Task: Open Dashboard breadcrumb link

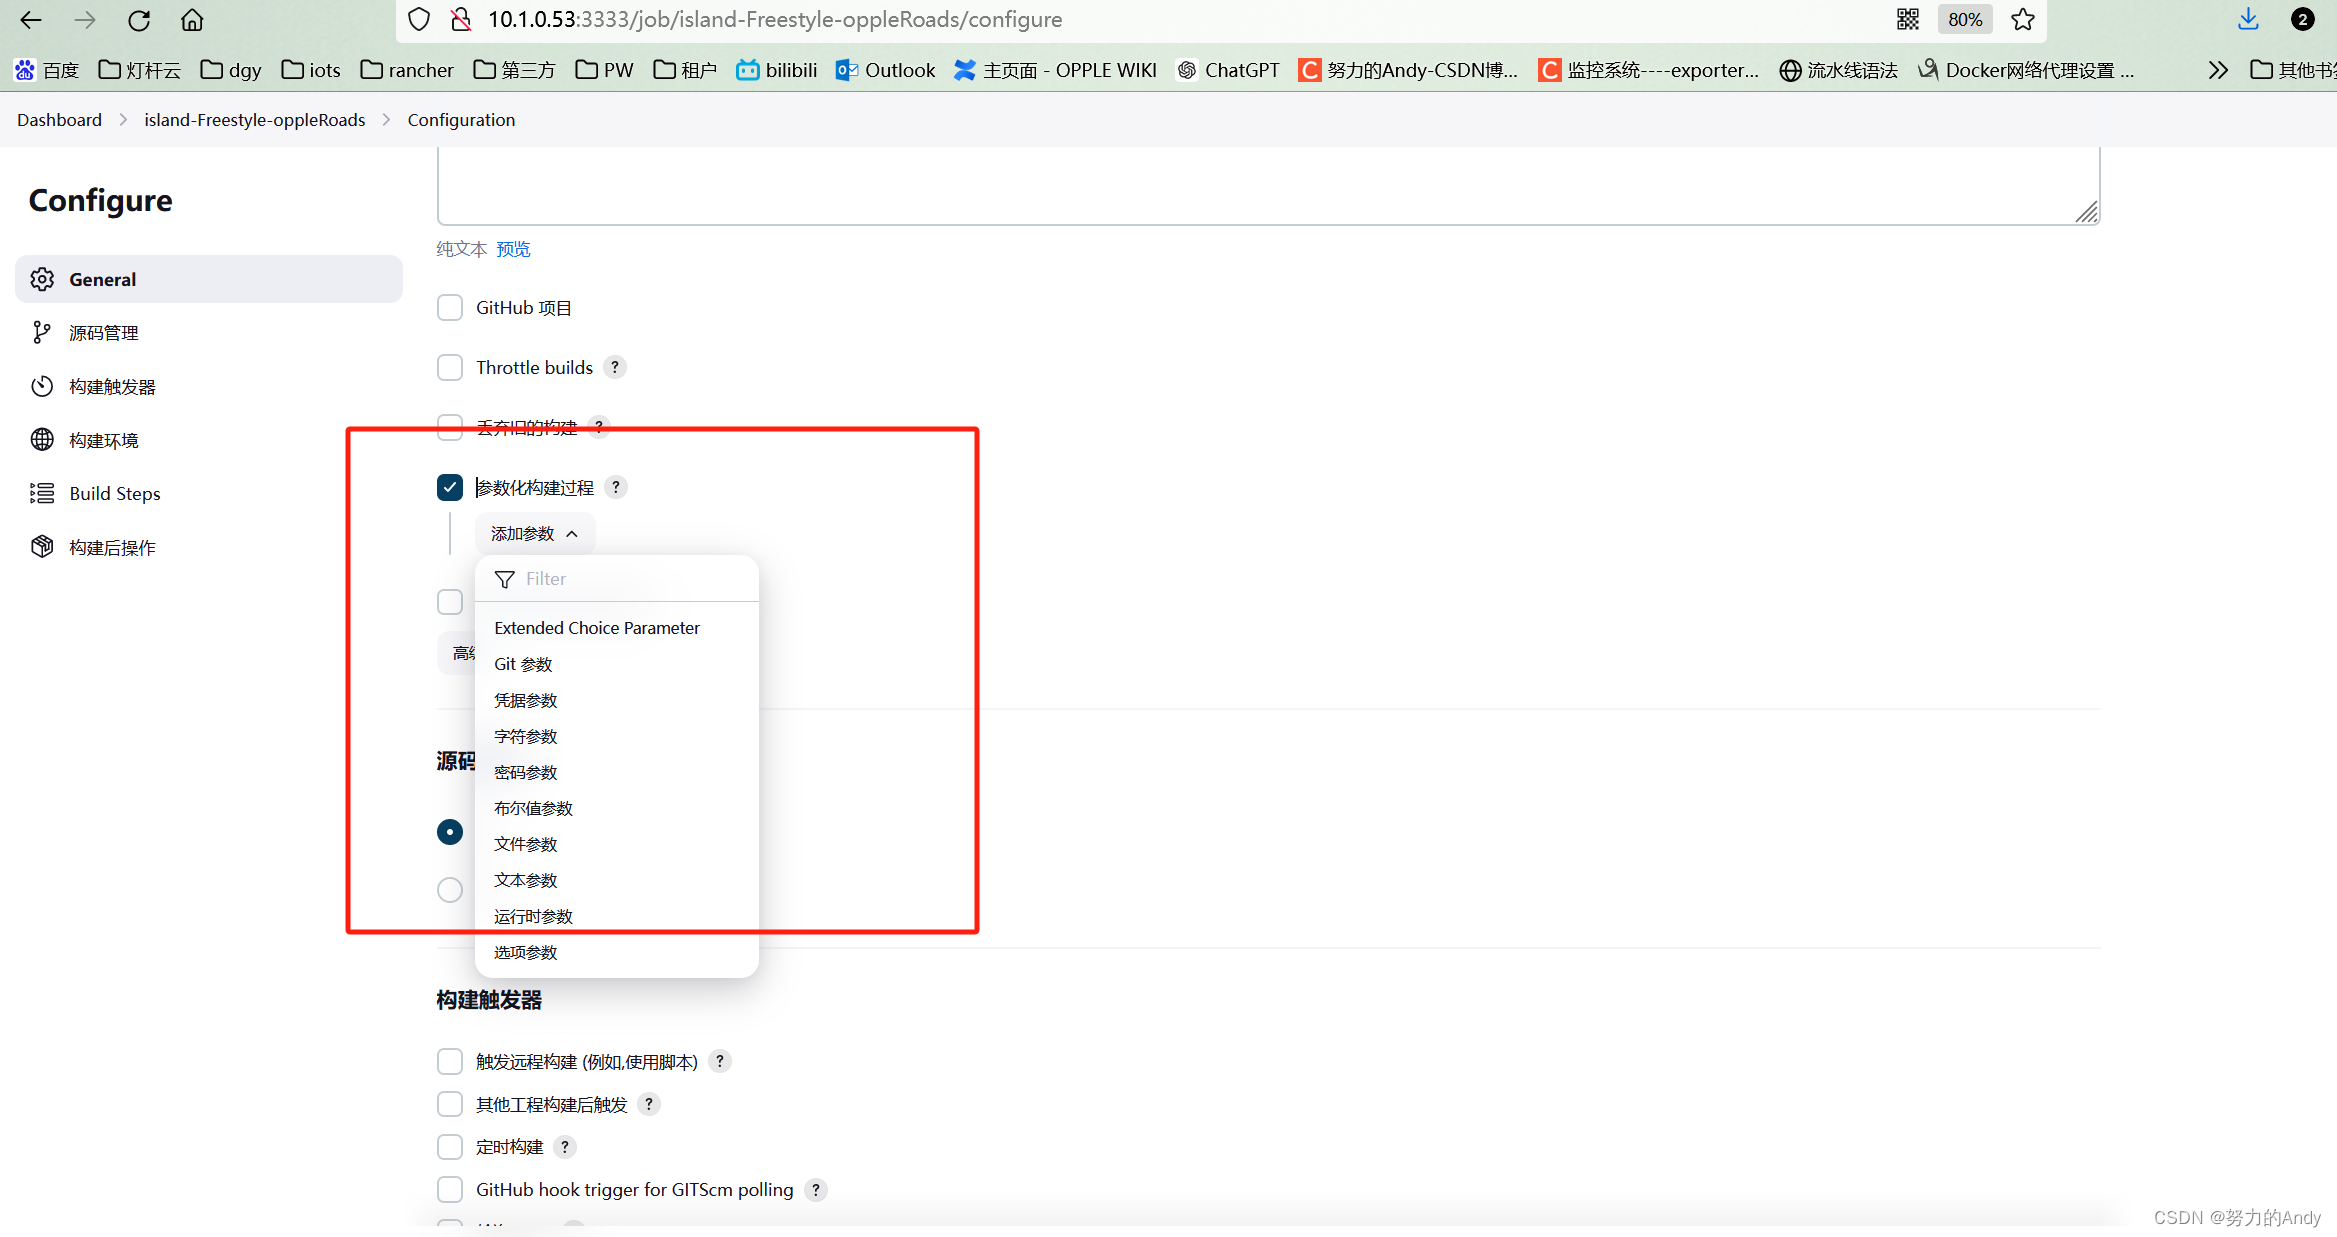Action: [59, 120]
